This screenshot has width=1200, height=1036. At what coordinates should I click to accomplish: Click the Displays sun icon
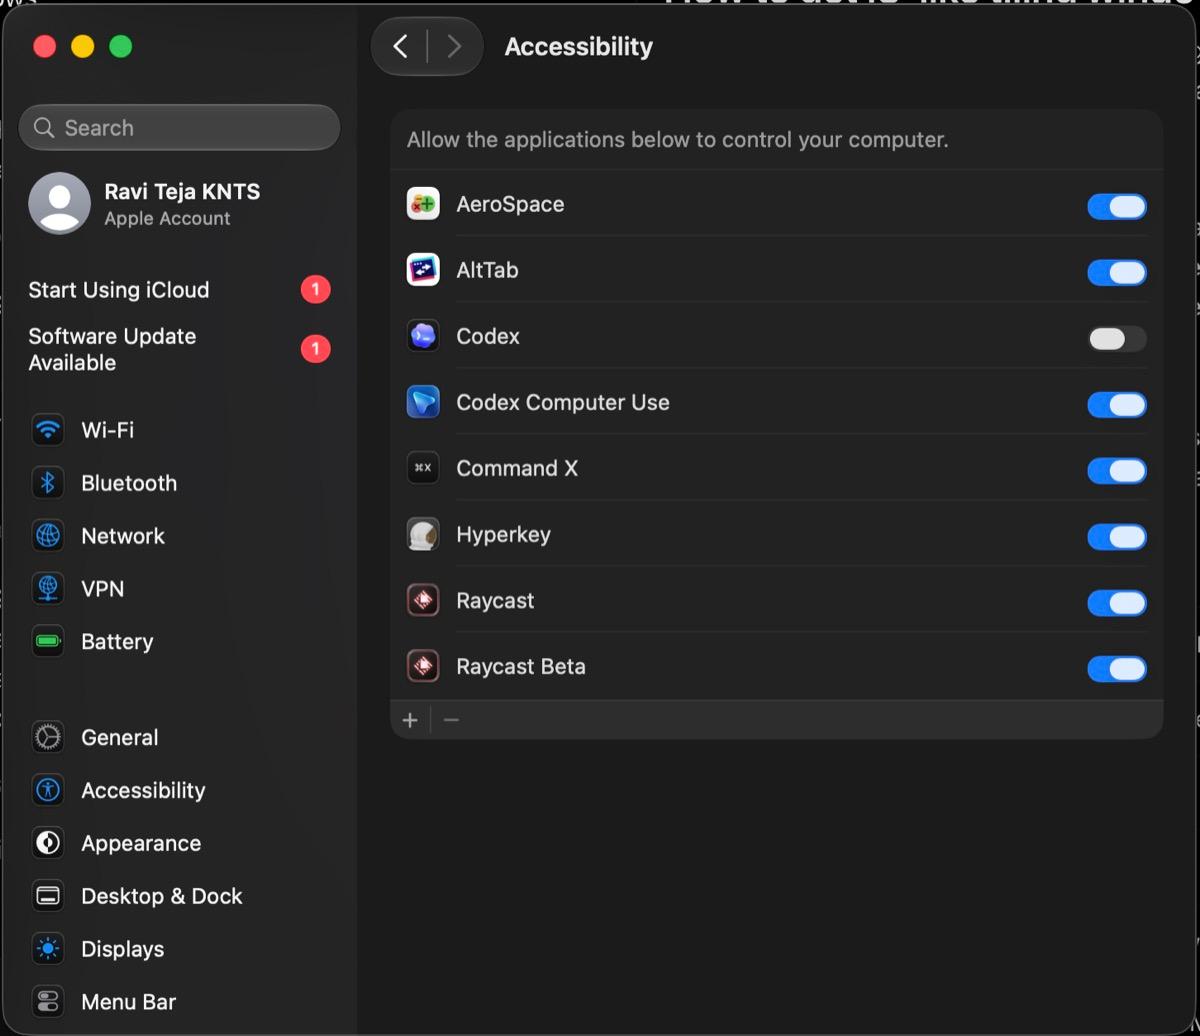[48, 949]
